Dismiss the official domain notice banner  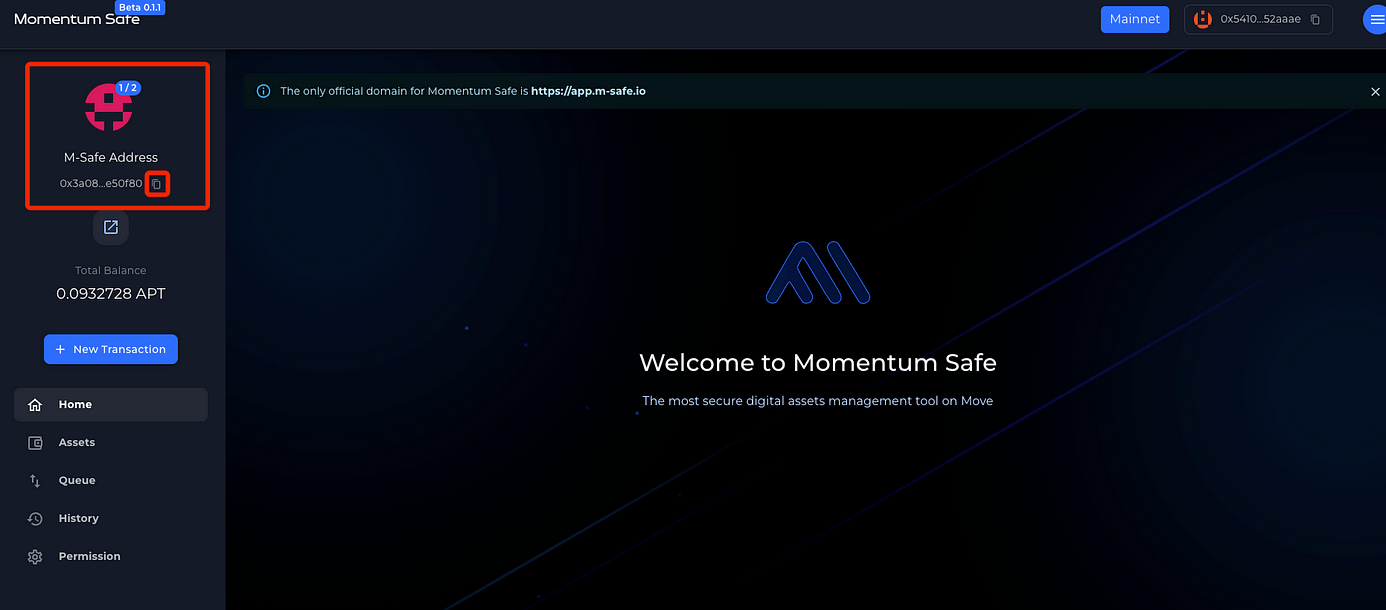(1375, 91)
